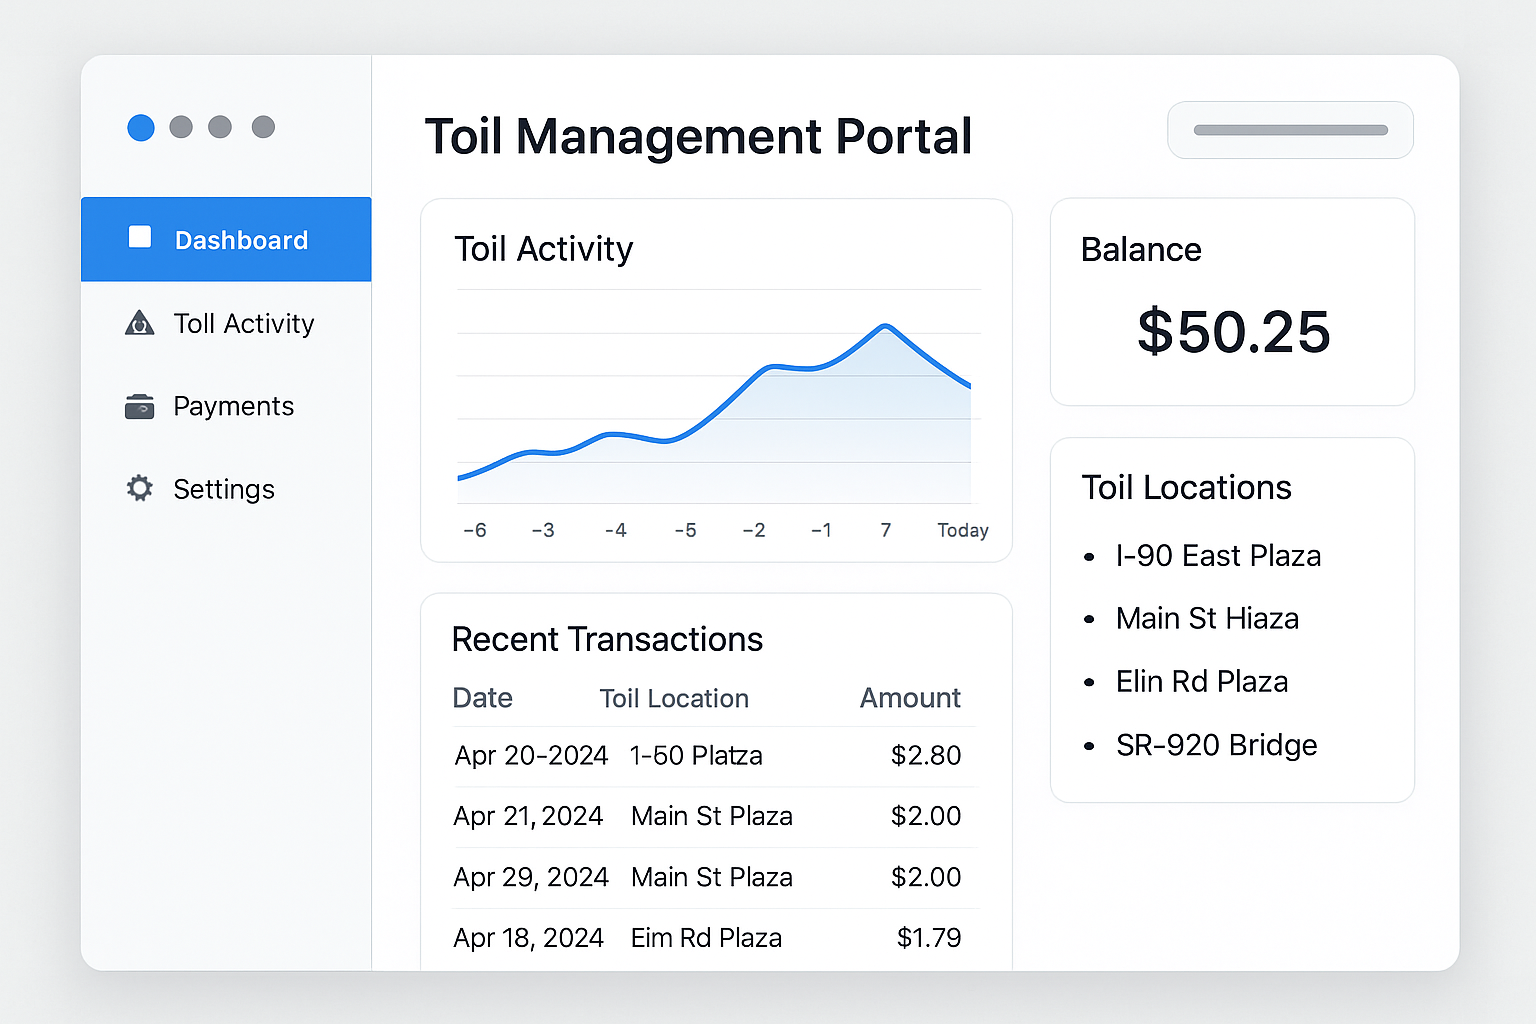
Task: Select the Payments navigation entry
Action: [234, 406]
